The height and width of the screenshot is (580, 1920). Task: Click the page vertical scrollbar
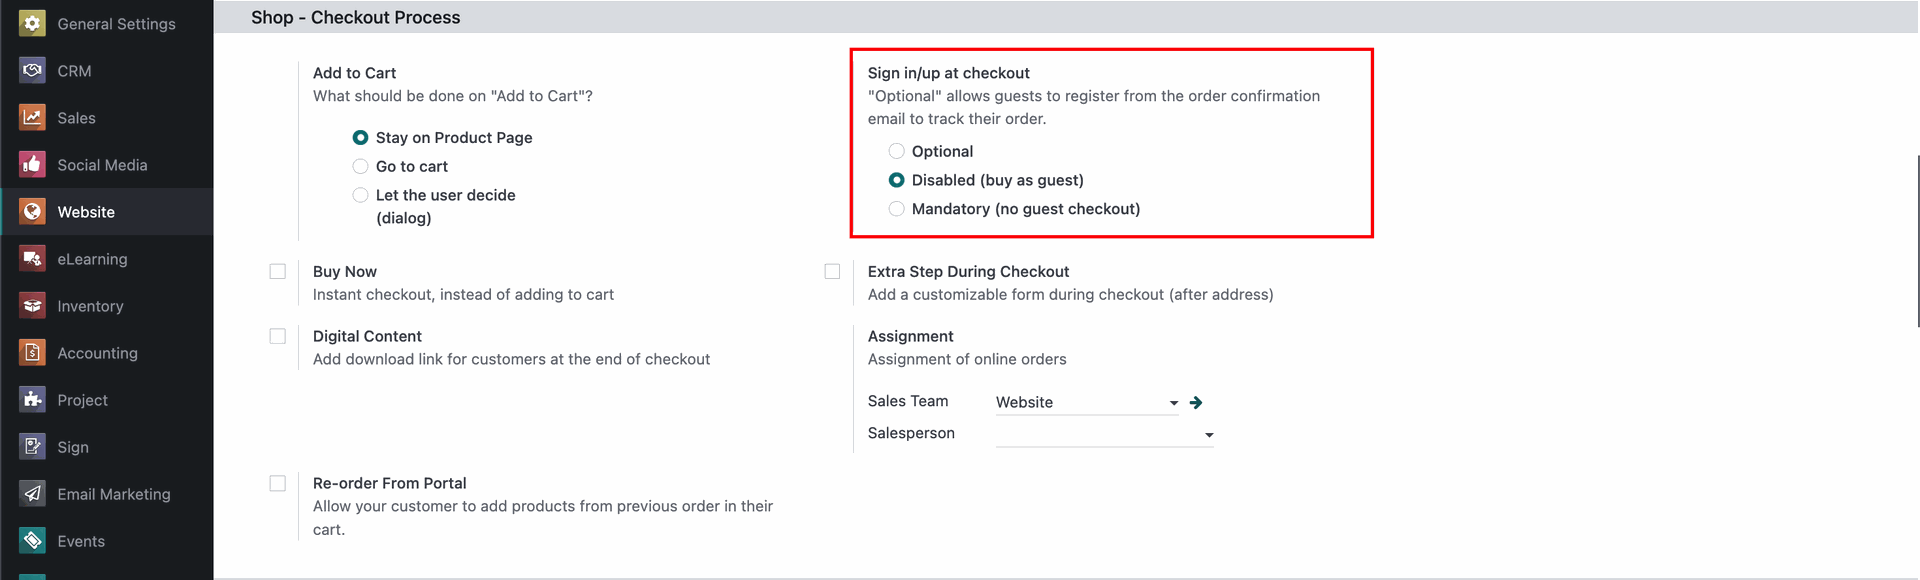pos(1916,240)
